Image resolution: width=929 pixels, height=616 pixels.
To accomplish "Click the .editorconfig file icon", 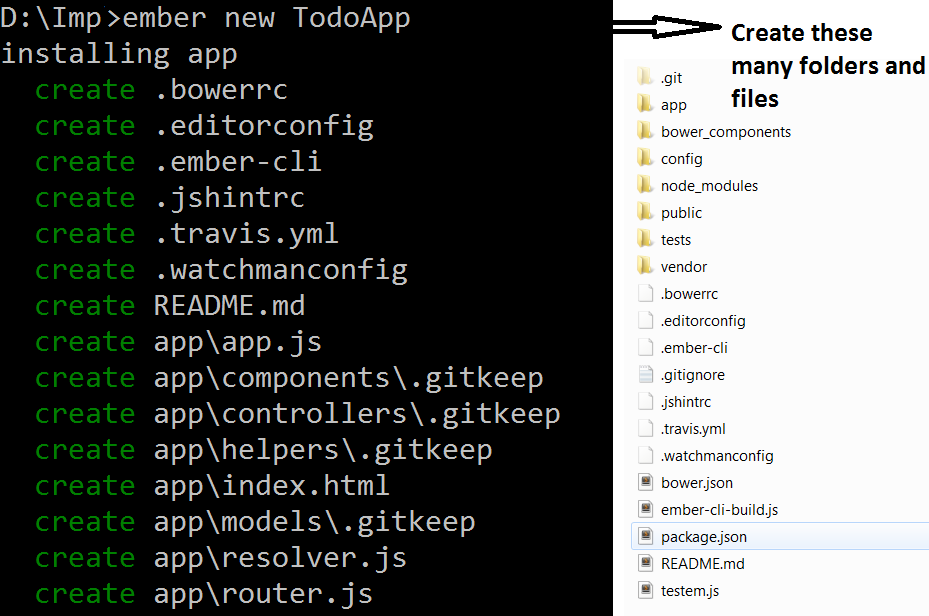I will pyautogui.click(x=645, y=320).
